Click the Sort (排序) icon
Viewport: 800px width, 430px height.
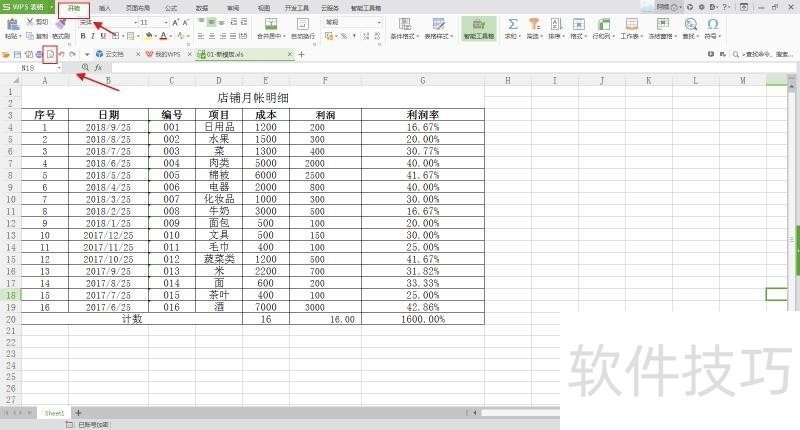coord(554,24)
